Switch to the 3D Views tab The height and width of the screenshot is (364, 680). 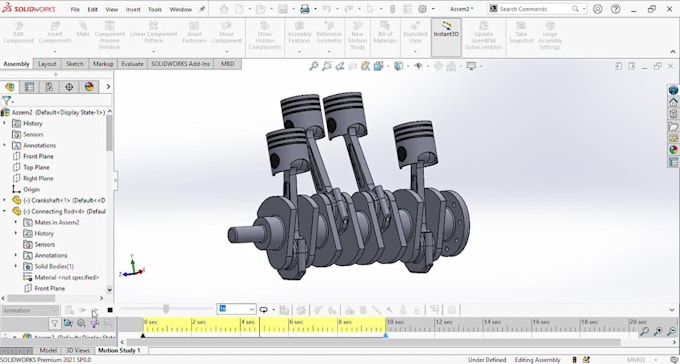[78, 350]
